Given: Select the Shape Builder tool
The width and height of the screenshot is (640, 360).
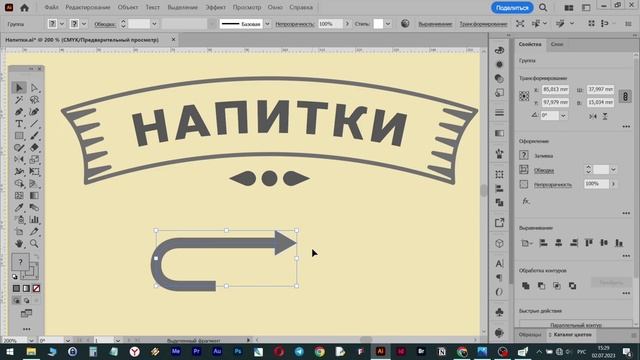Looking at the screenshot, I should [19, 183].
